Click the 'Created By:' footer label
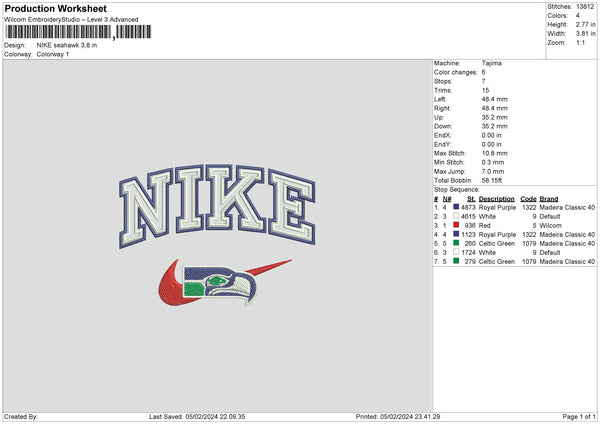Screen dimensions: 600x424 [21, 417]
